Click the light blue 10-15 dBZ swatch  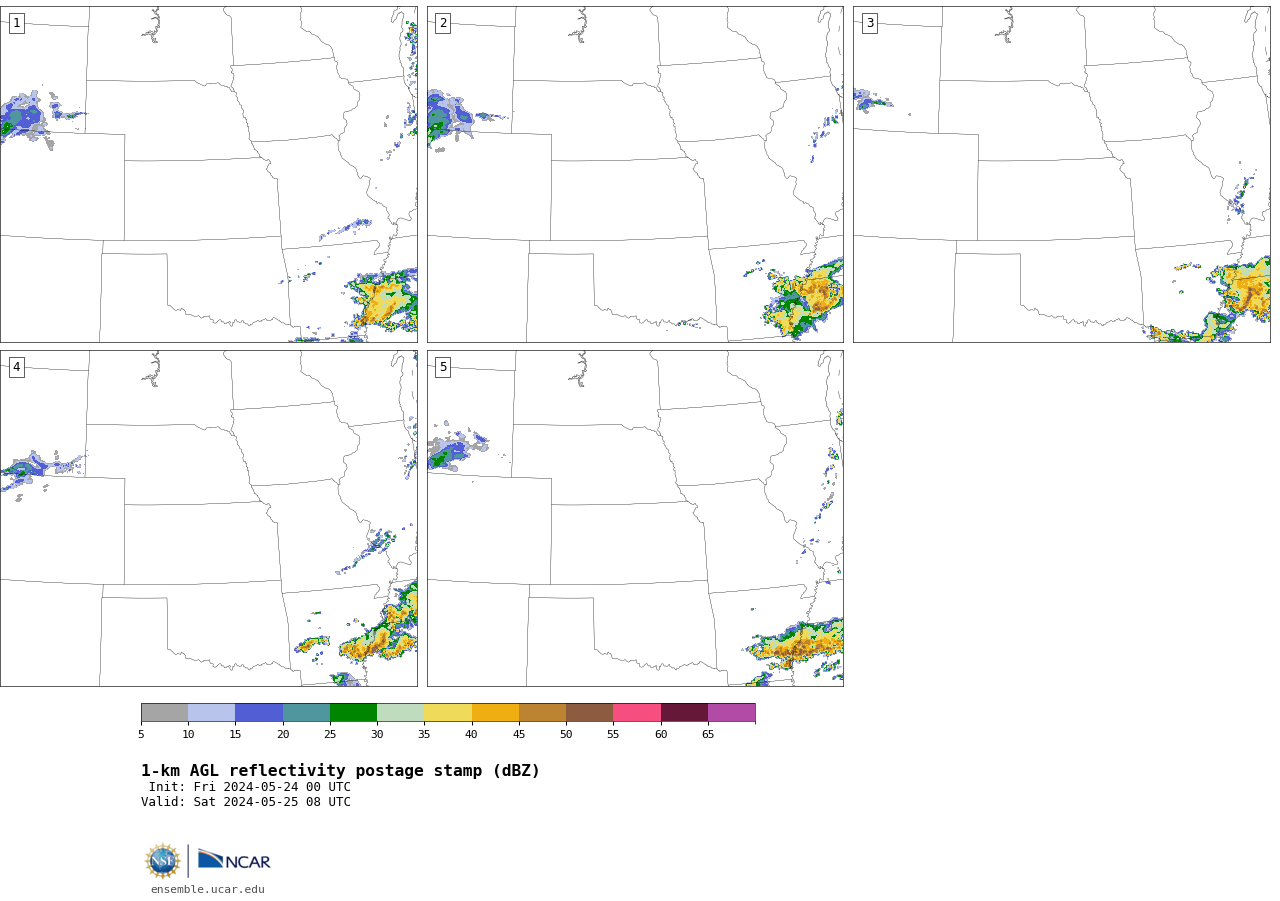coord(211,713)
